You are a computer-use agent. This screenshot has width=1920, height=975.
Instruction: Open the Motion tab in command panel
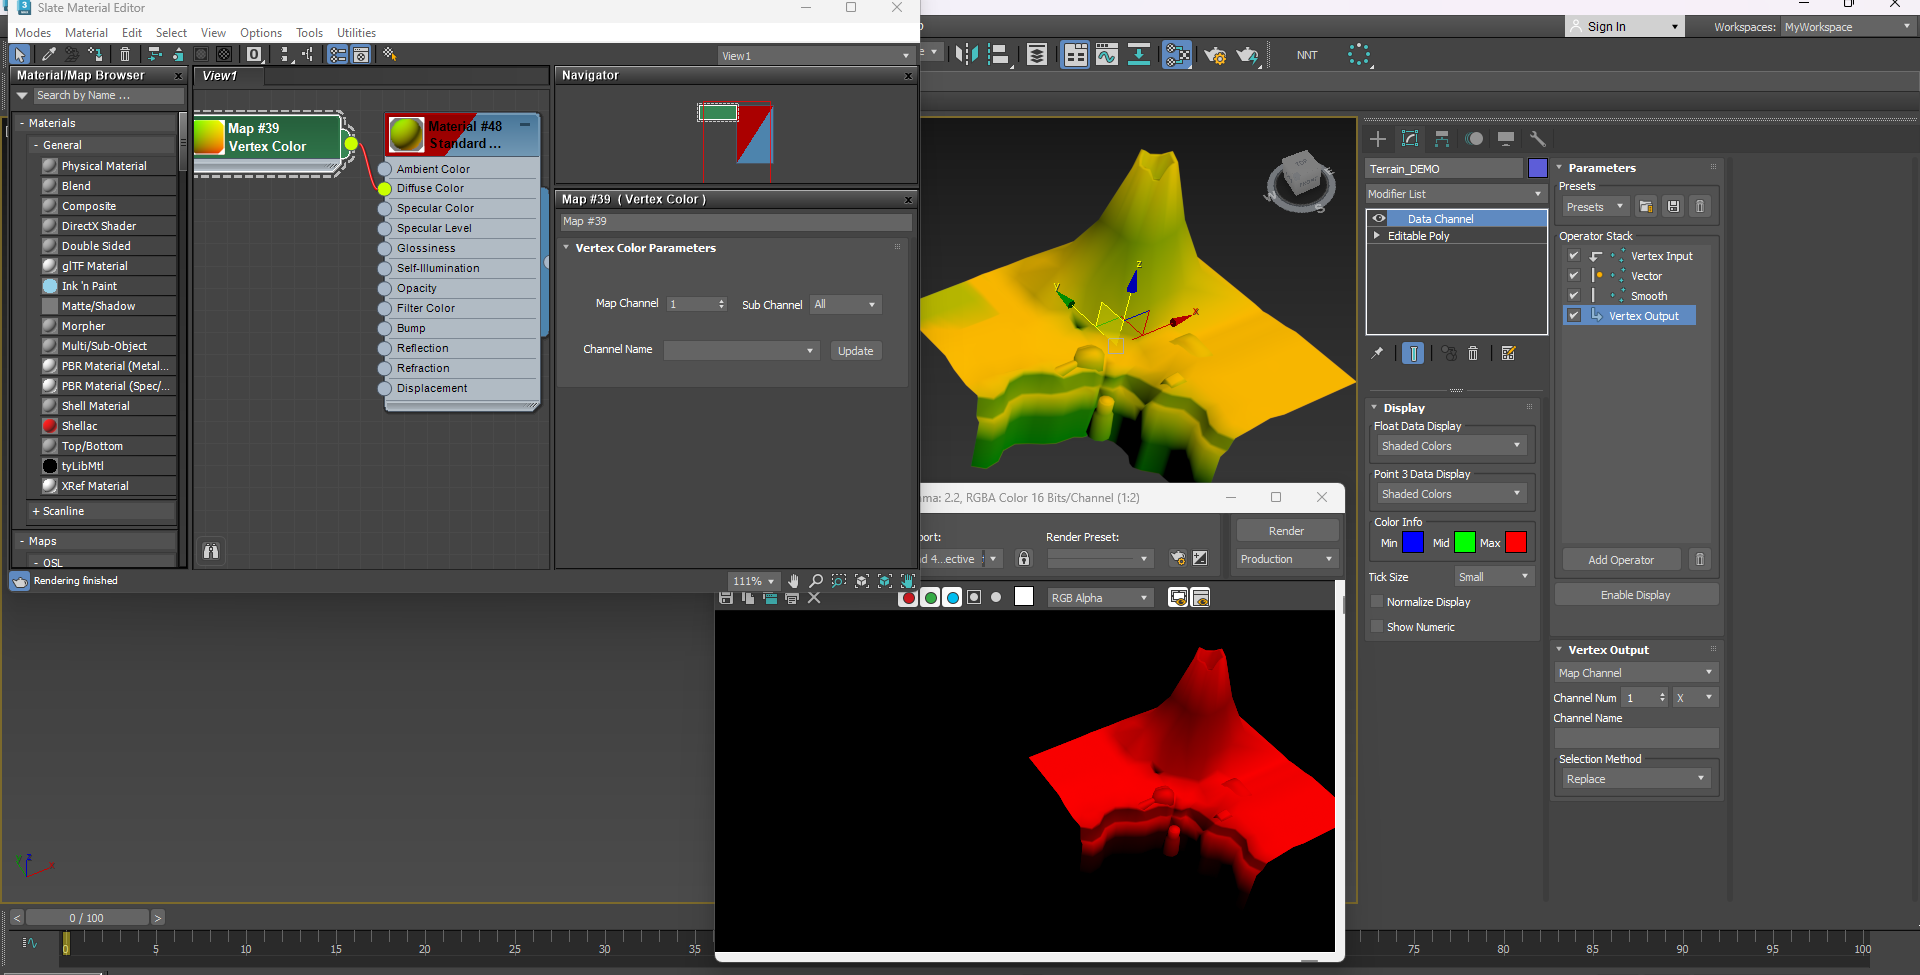pos(1474,139)
